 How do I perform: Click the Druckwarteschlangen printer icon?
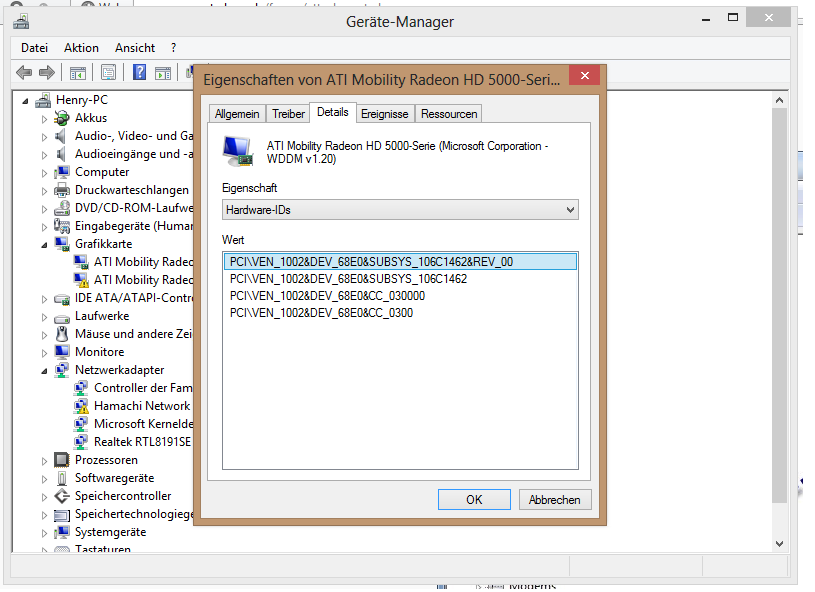(x=62, y=190)
